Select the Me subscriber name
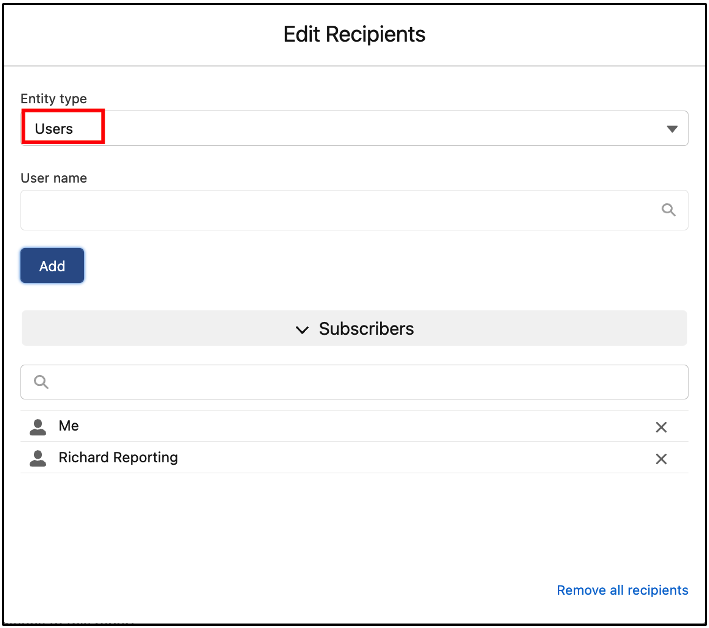709x628 pixels. (69, 426)
